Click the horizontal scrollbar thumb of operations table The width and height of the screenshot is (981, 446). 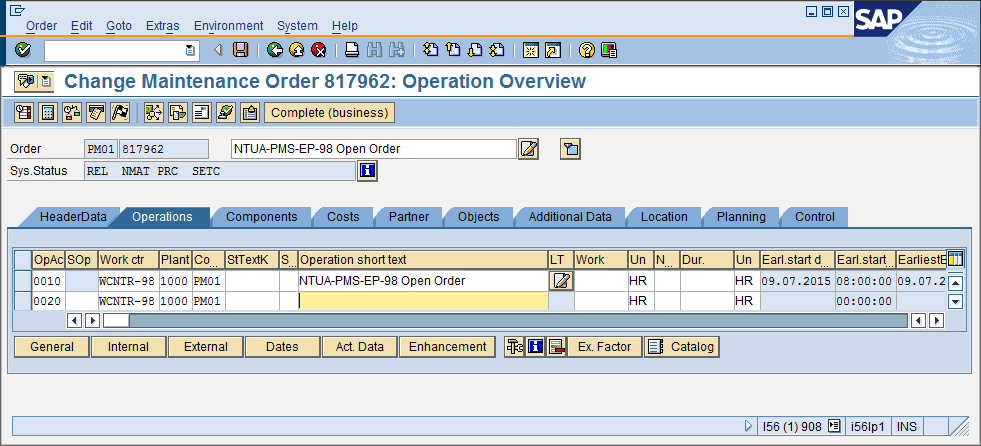click(x=116, y=321)
